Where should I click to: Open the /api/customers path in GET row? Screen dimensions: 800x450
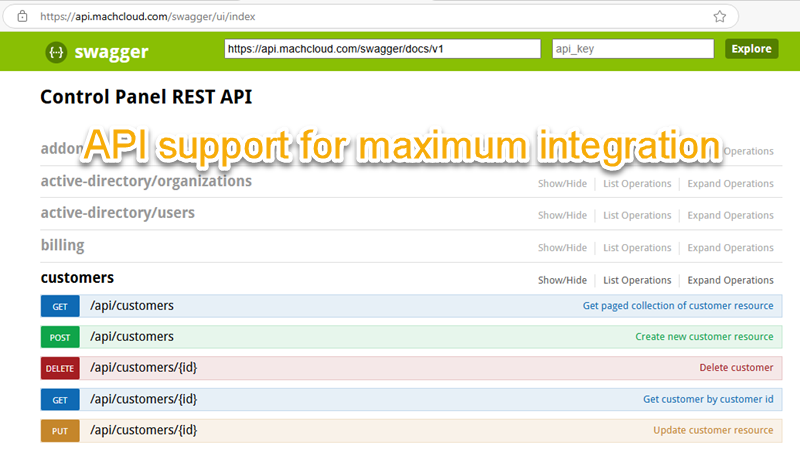pos(132,306)
